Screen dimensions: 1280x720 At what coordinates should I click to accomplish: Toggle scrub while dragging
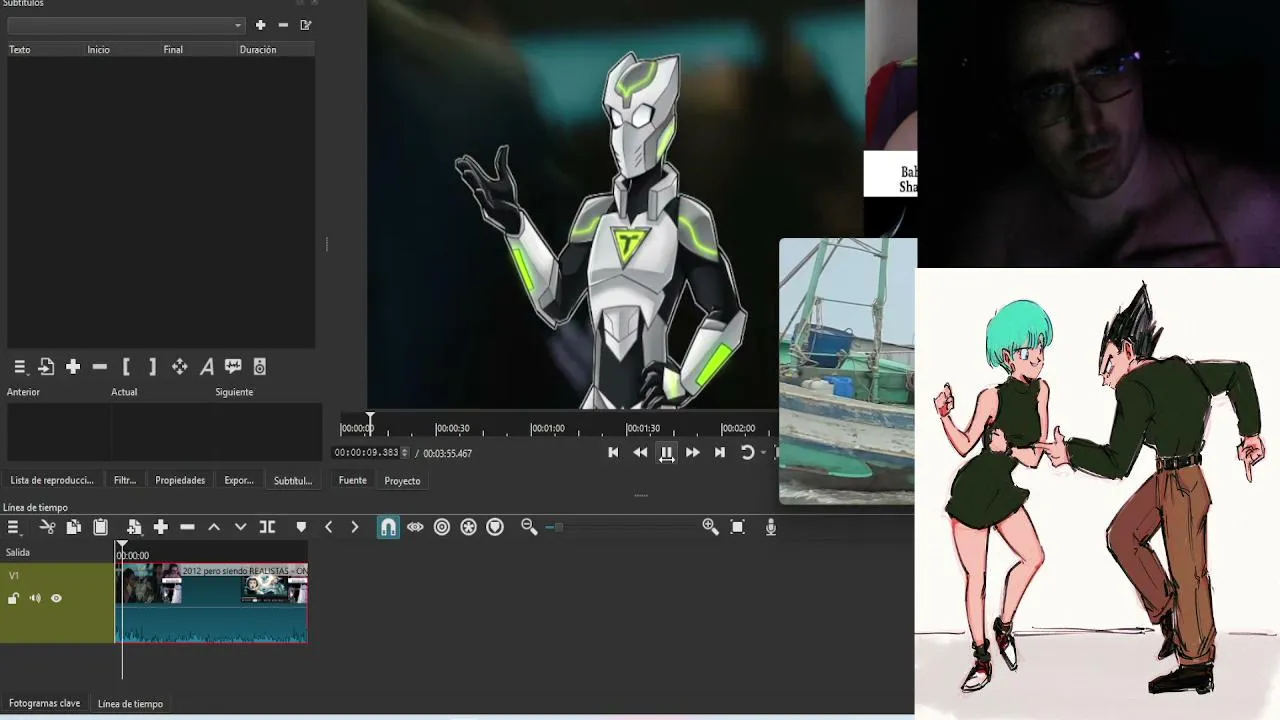pyautogui.click(x=415, y=527)
